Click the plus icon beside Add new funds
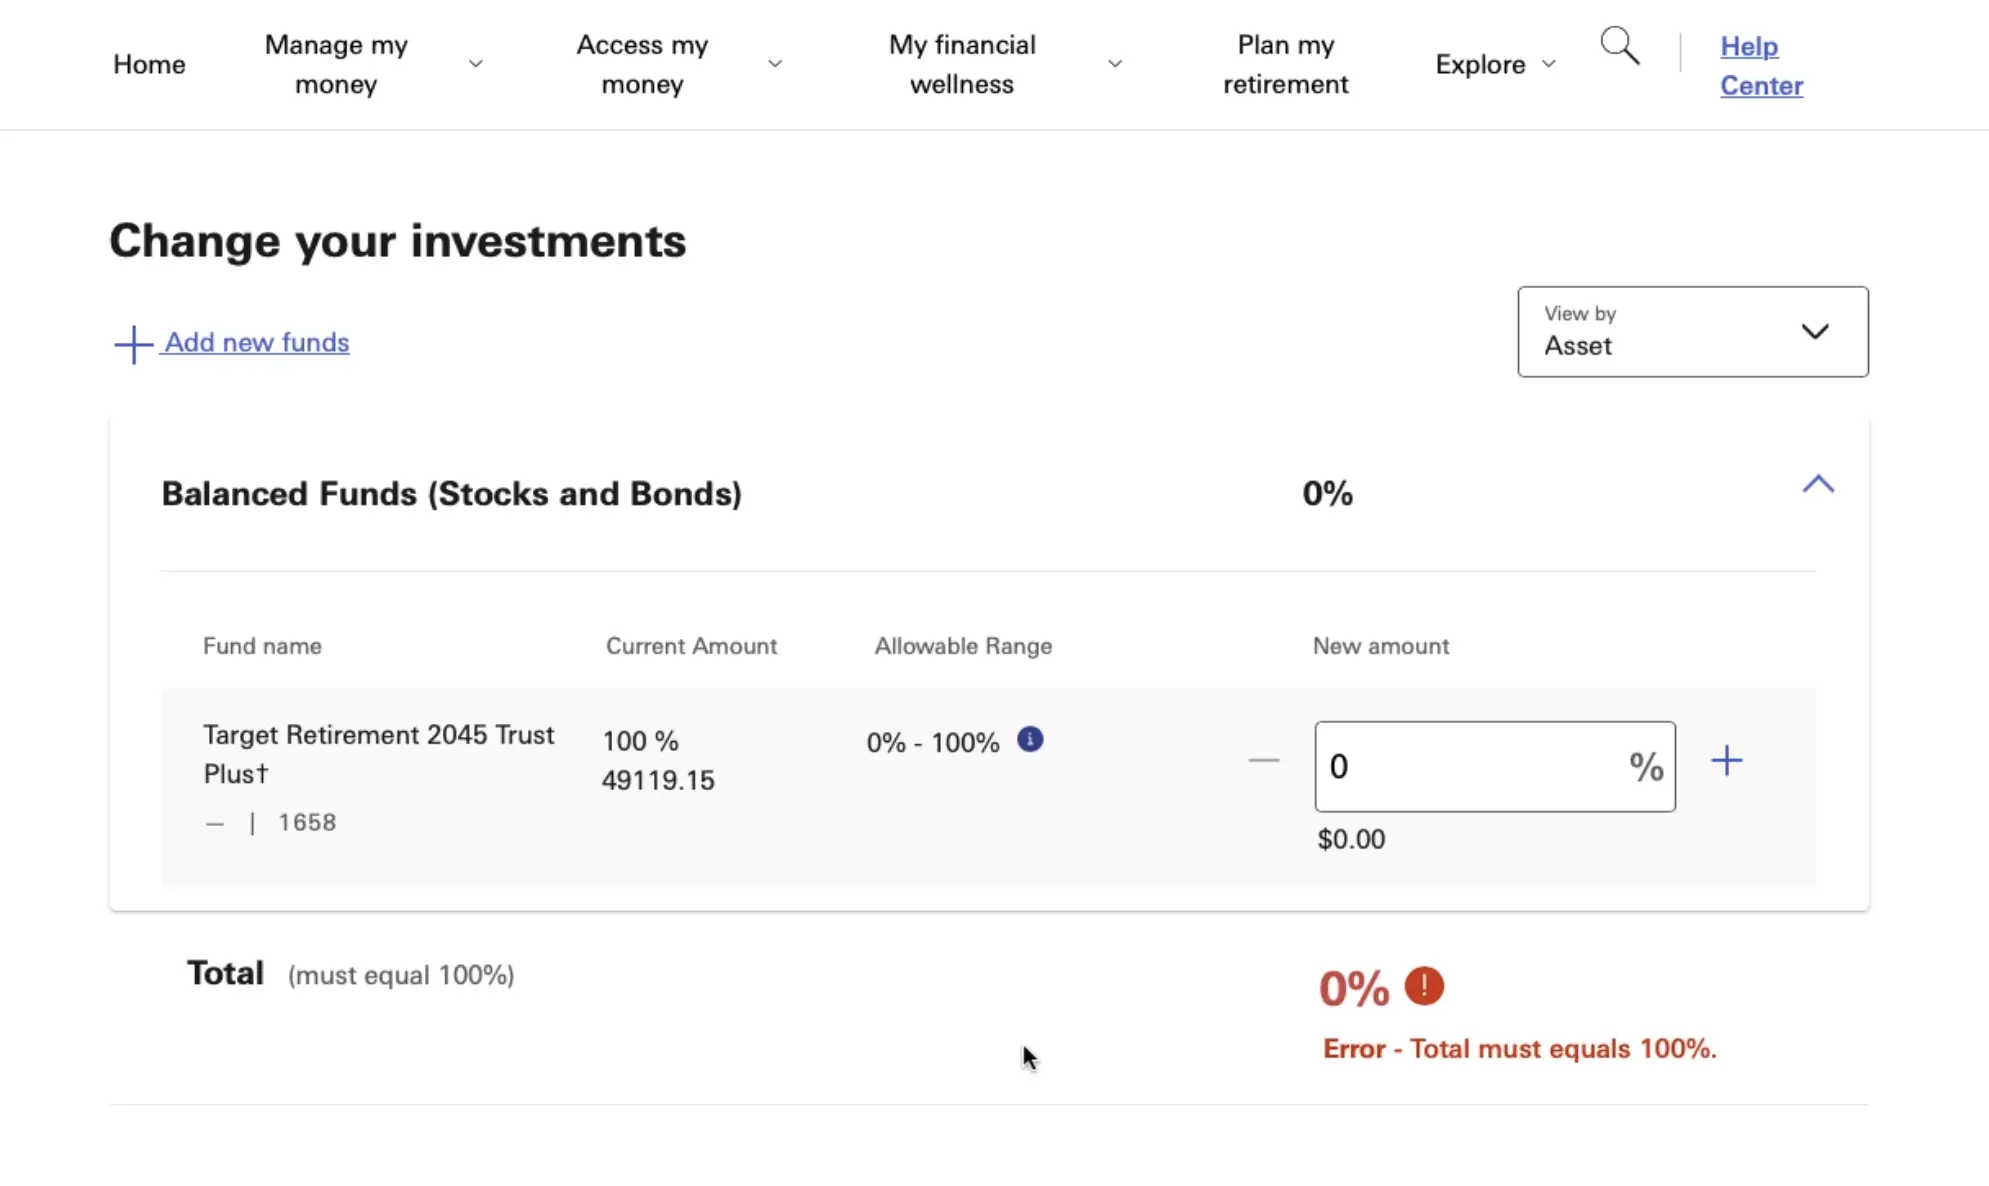Image resolution: width=1989 pixels, height=1186 pixels. tap(133, 345)
